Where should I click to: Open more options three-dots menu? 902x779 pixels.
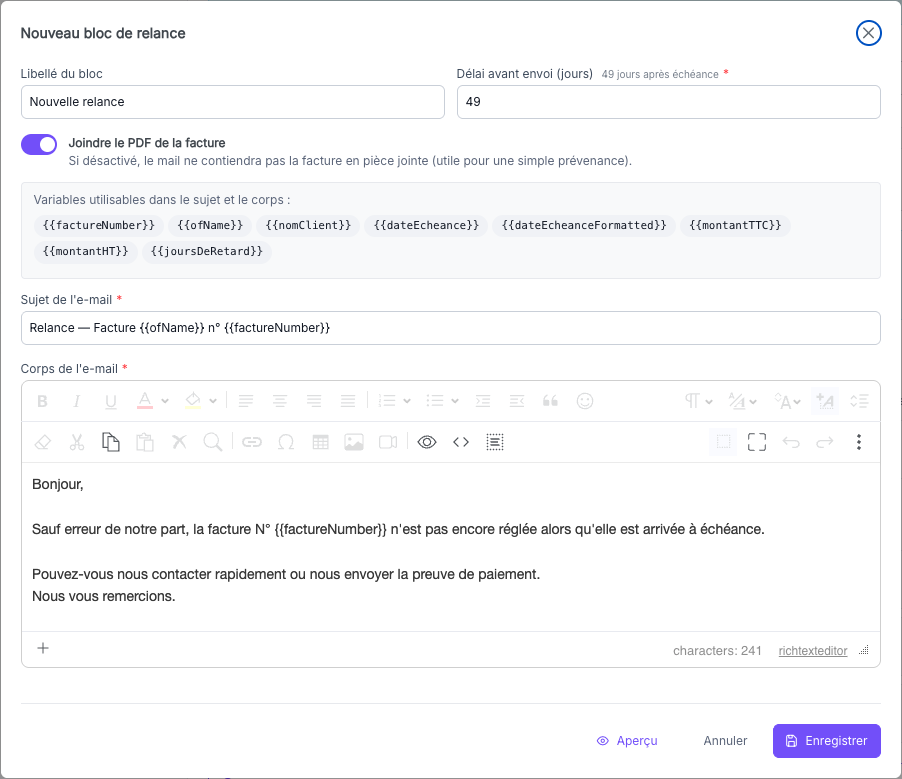pos(859,442)
